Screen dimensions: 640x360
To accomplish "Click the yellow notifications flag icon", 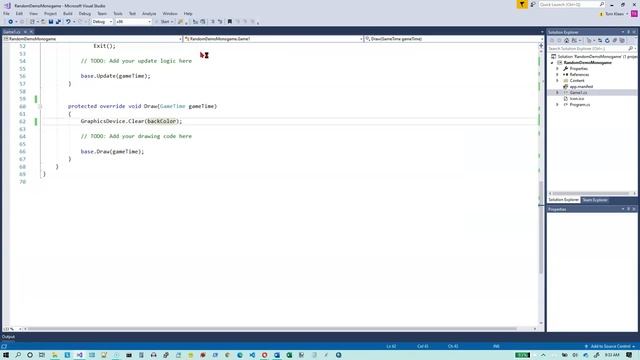I will coord(522,4).
